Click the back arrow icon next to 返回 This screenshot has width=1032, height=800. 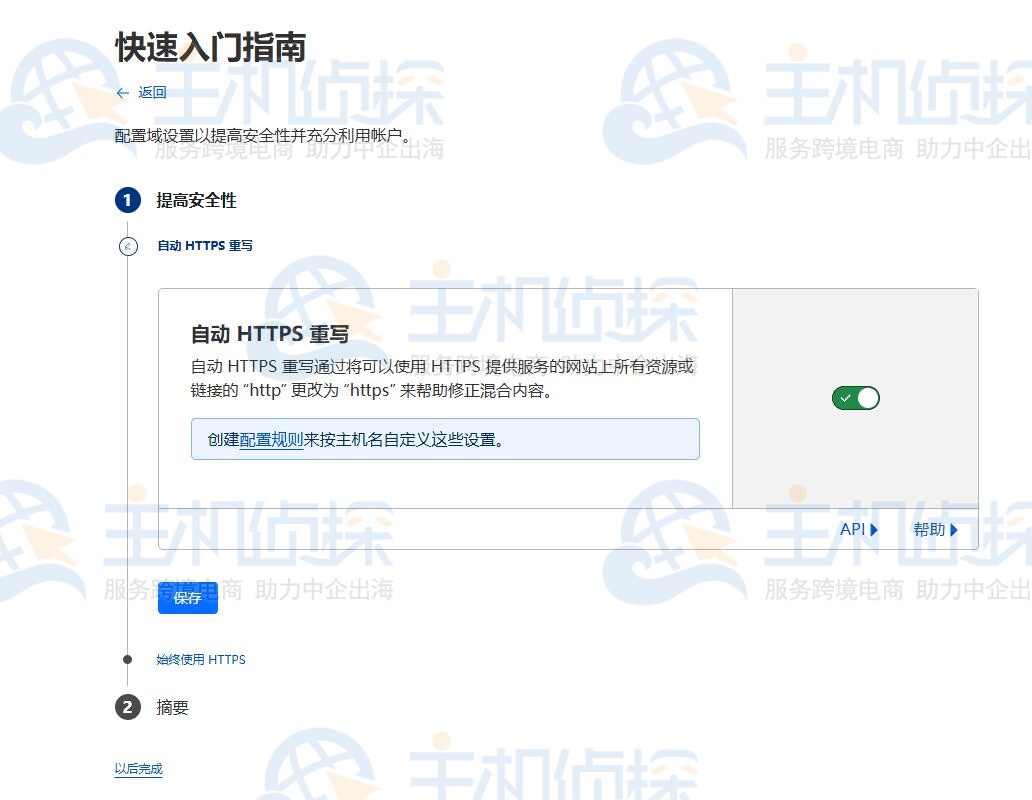(120, 94)
